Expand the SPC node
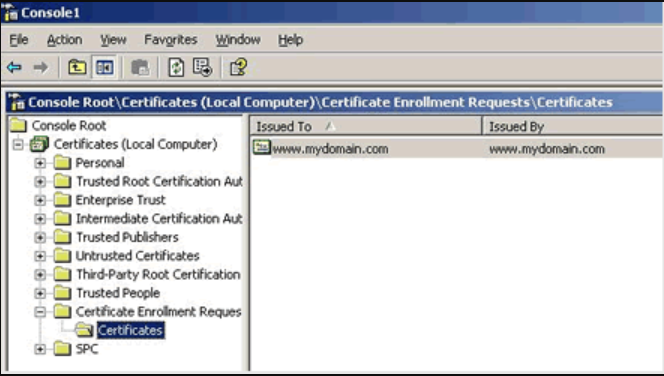 click(x=40, y=349)
